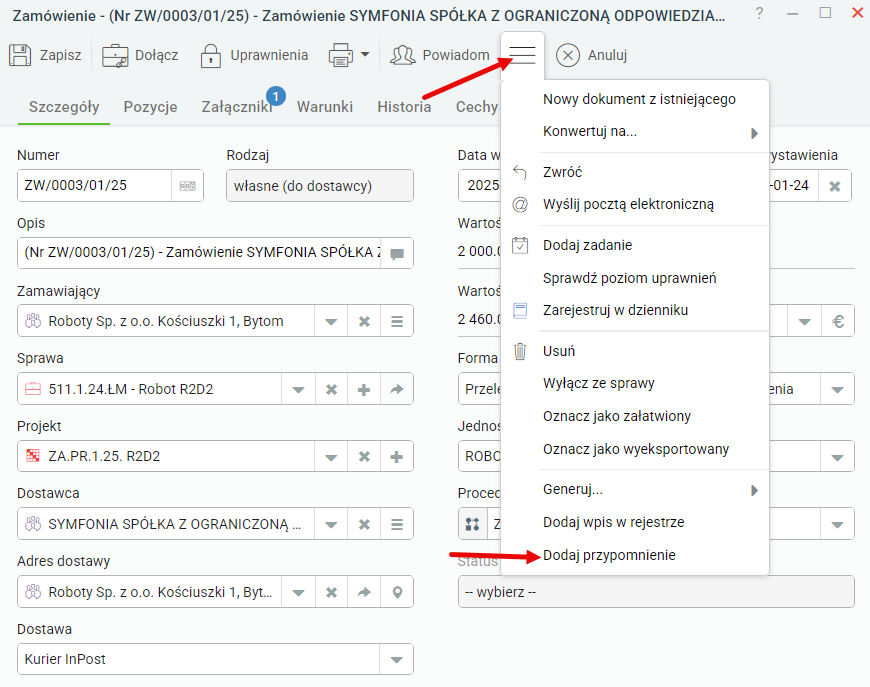Clear the Zamawiający field

point(364,321)
